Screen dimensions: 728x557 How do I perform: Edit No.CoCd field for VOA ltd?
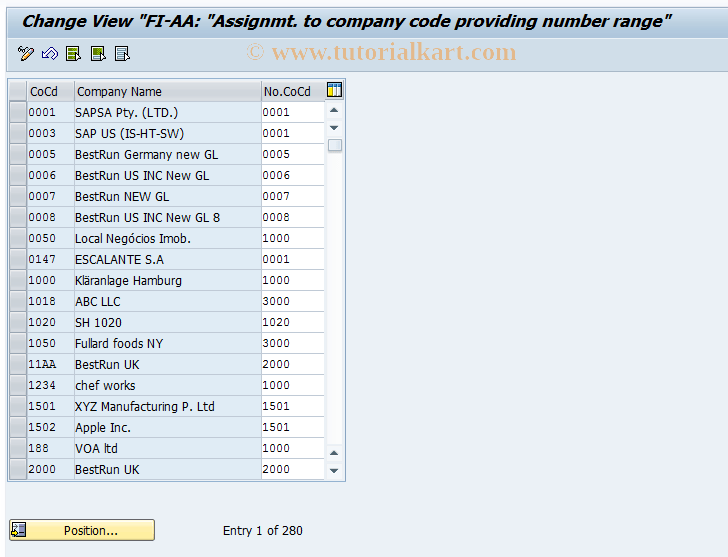coord(292,448)
